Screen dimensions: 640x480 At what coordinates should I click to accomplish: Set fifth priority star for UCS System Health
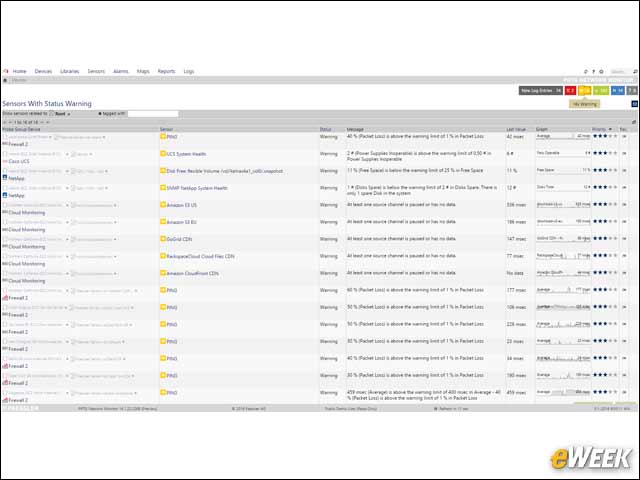[x=615, y=153]
